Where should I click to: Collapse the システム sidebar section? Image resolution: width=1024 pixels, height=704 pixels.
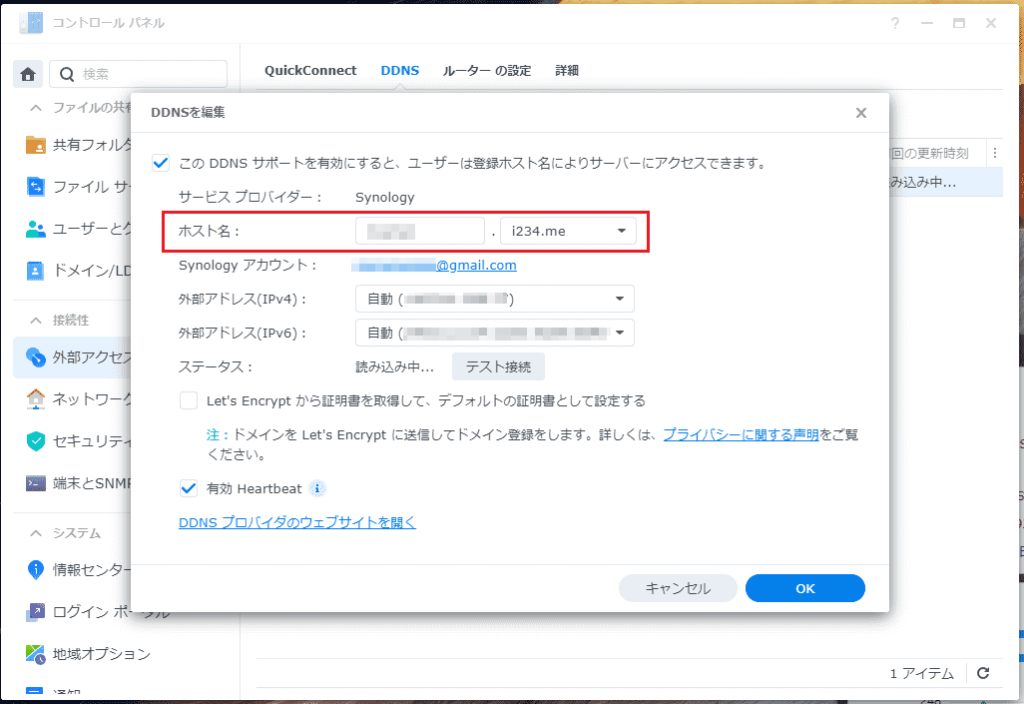tap(36, 533)
